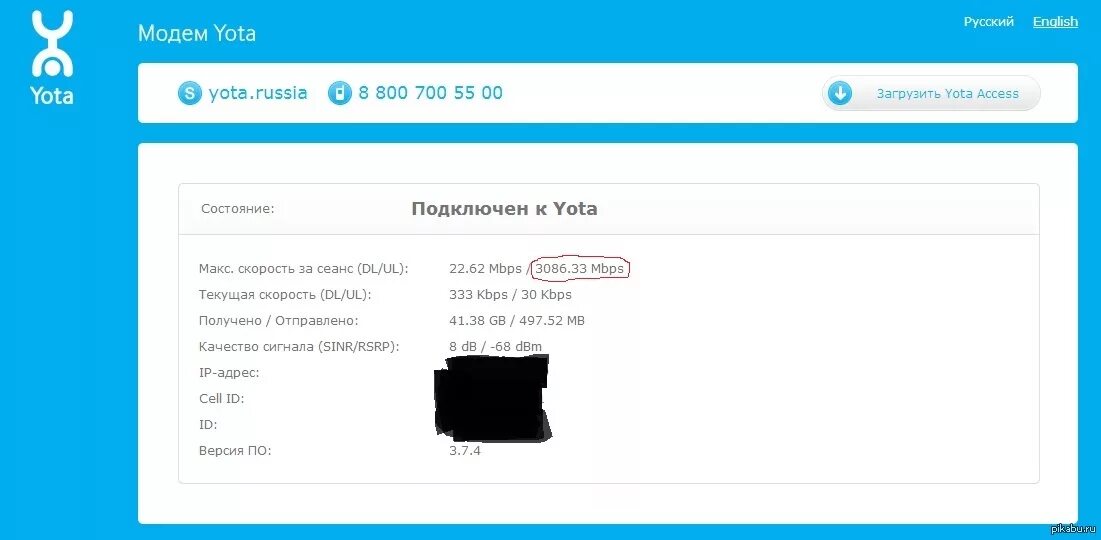The width and height of the screenshot is (1101, 540).
Task: Click the Состояние label
Action: [237, 209]
